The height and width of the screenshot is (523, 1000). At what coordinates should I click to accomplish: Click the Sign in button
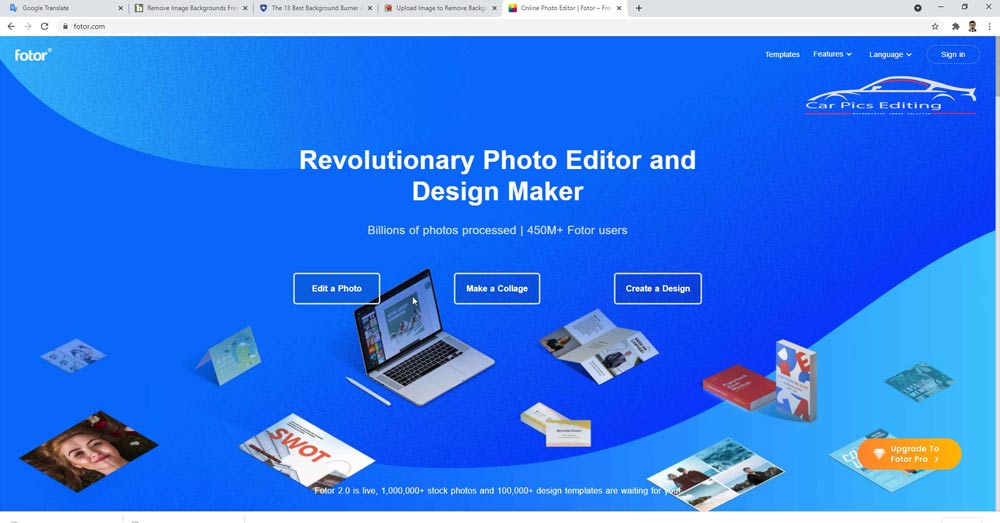(x=953, y=55)
